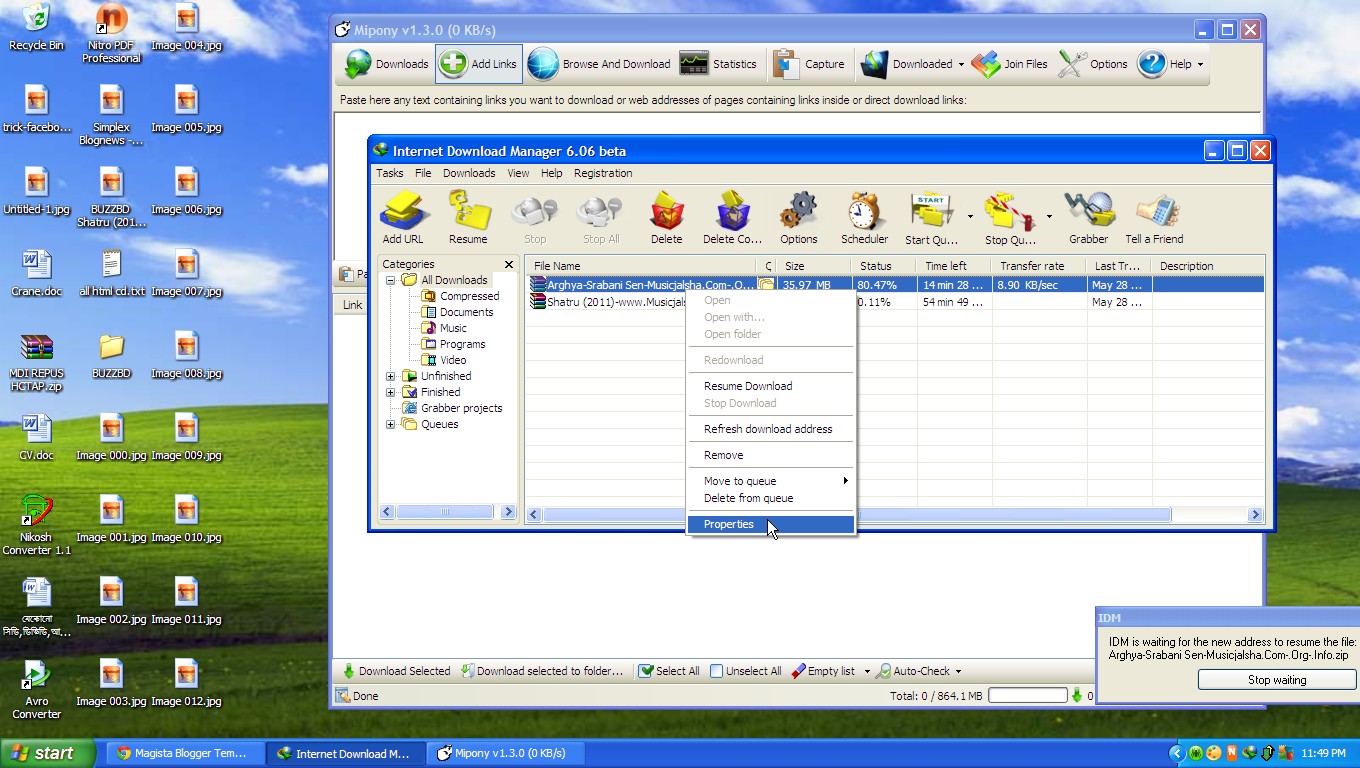Open Stop Queue dropdown arrow
This screenshot has width=1360, height=768.
coord(1049,216)
